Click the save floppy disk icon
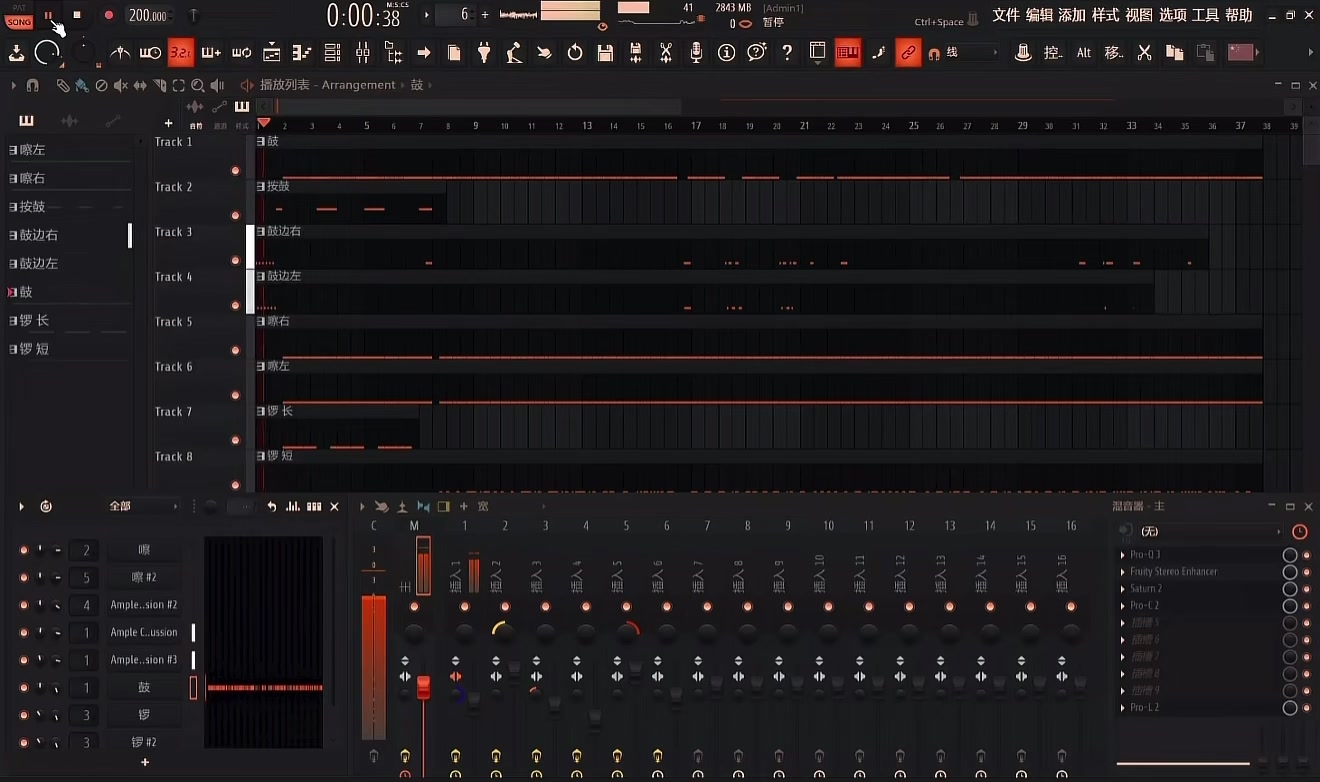The image size is (1320, 782). point(605,53)
